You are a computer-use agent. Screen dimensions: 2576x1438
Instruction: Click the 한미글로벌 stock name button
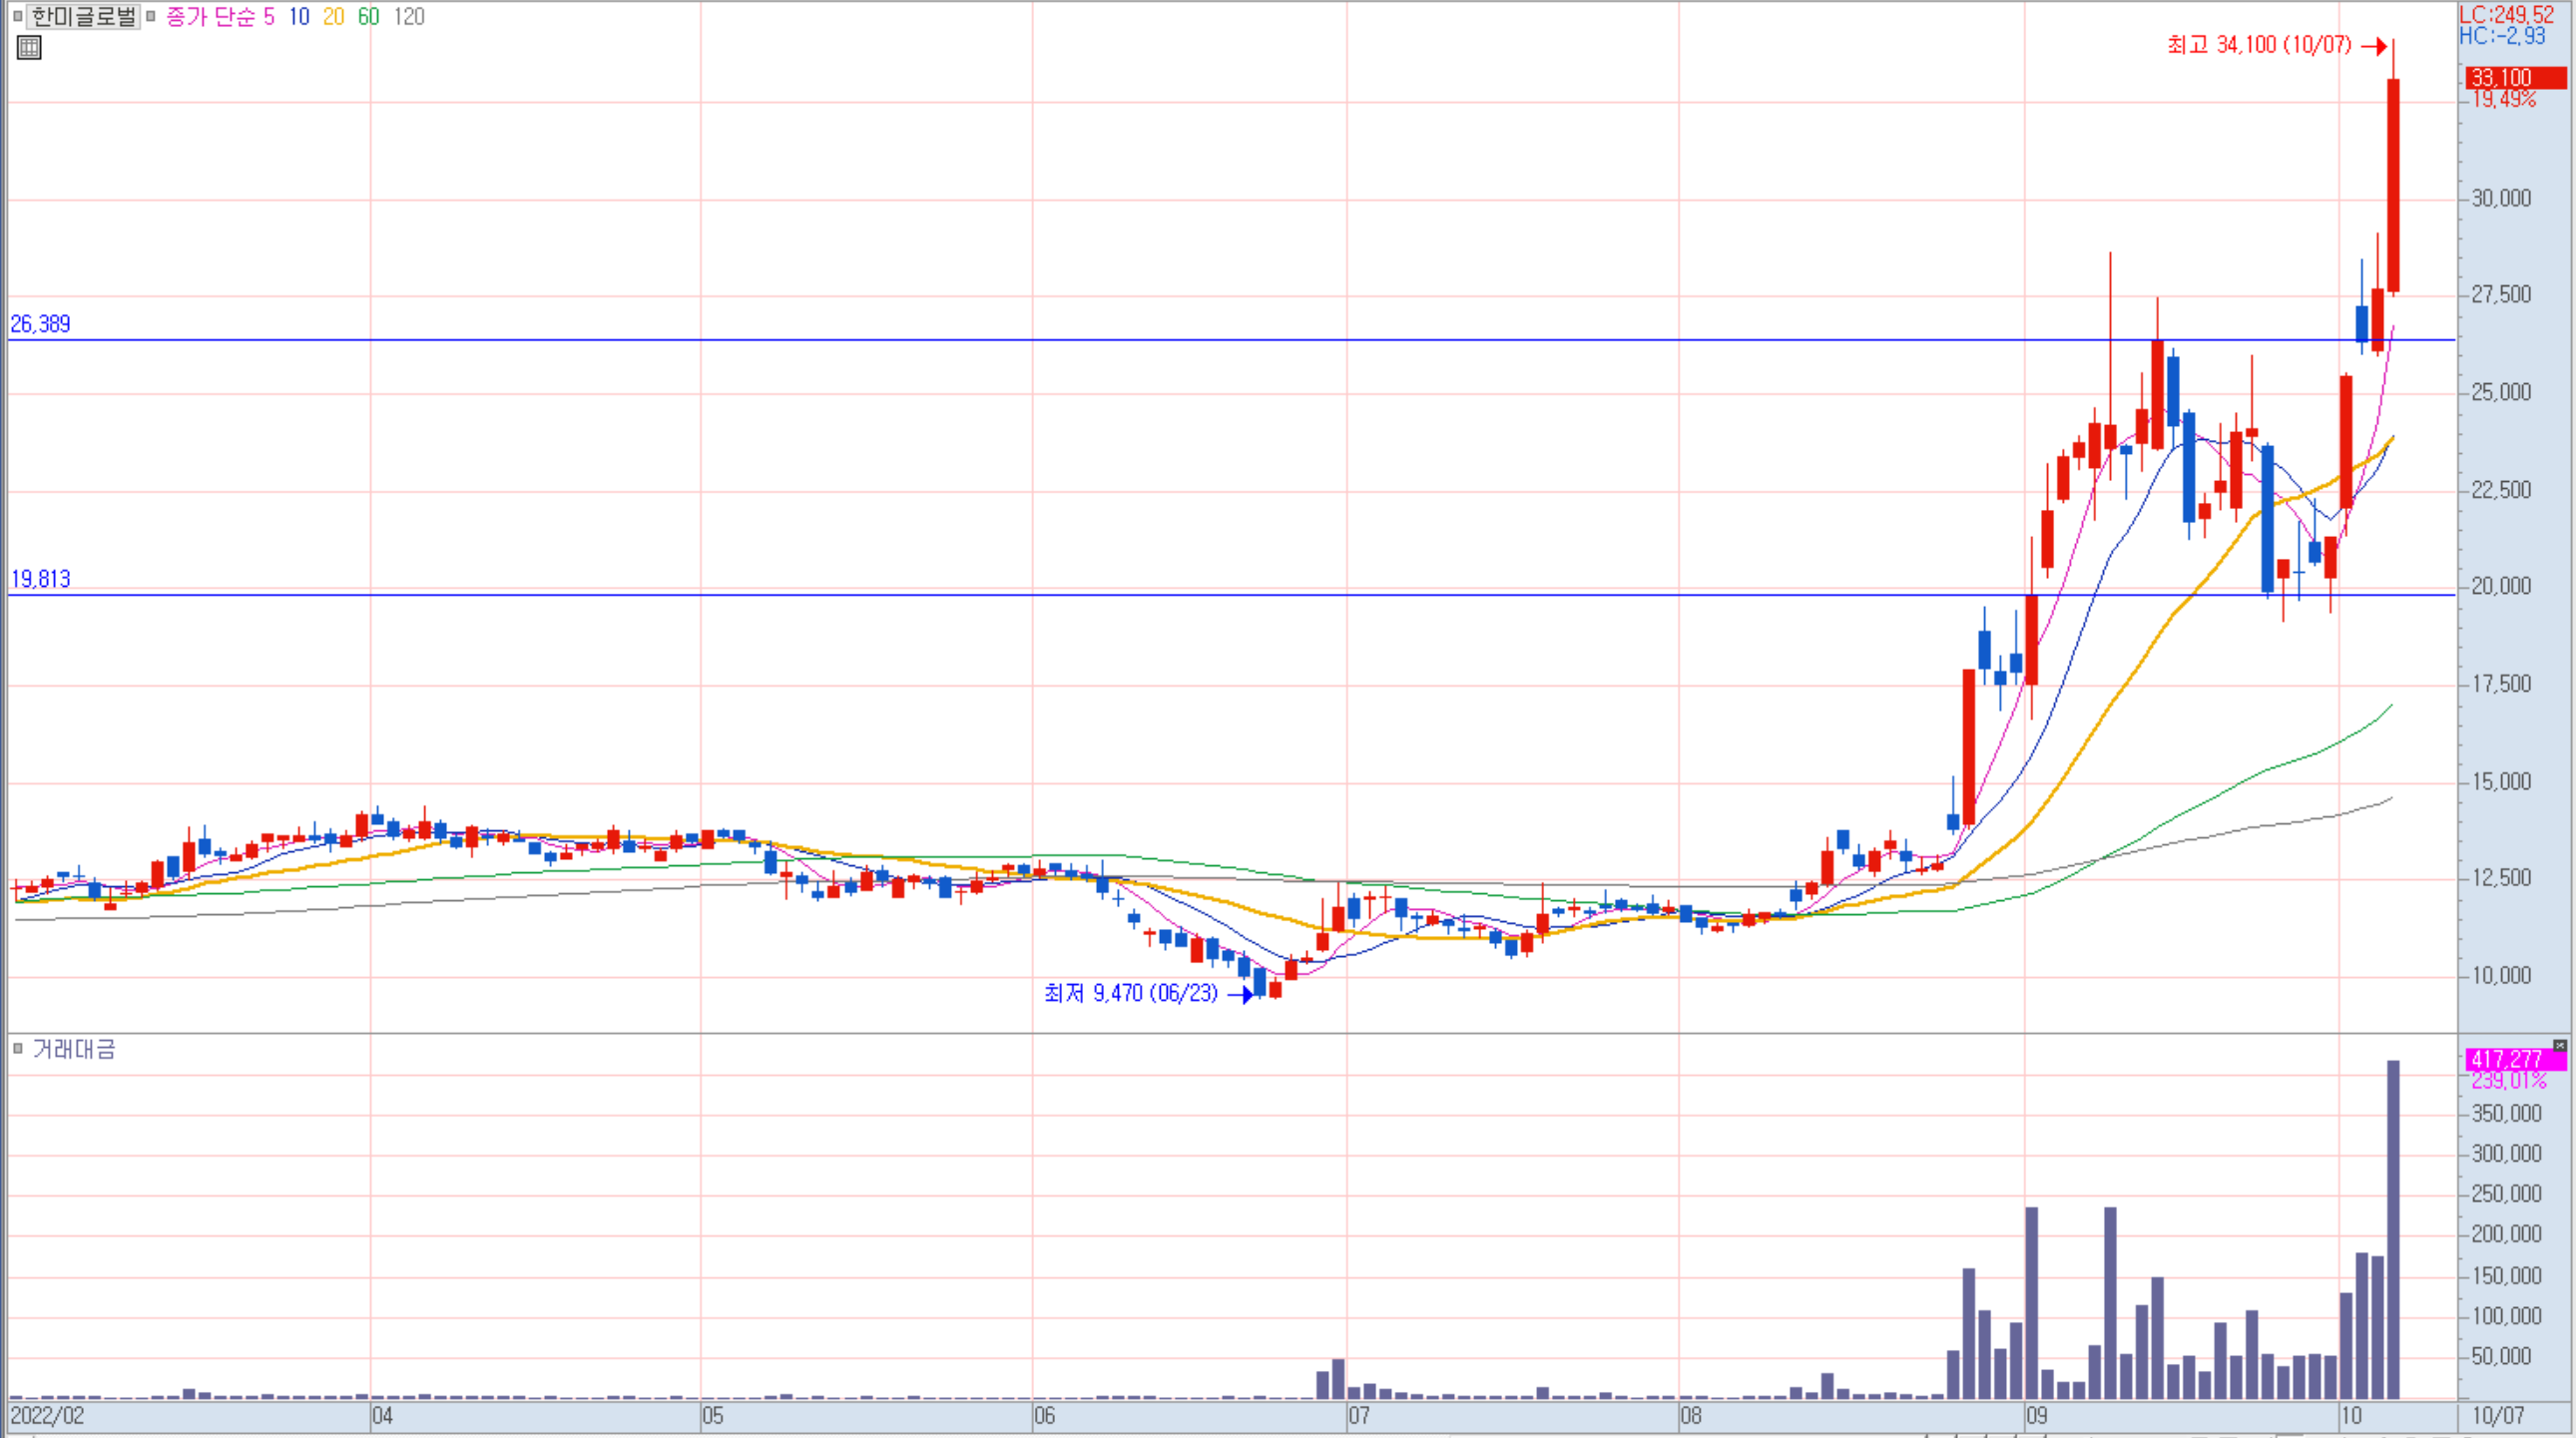point(83,16)
